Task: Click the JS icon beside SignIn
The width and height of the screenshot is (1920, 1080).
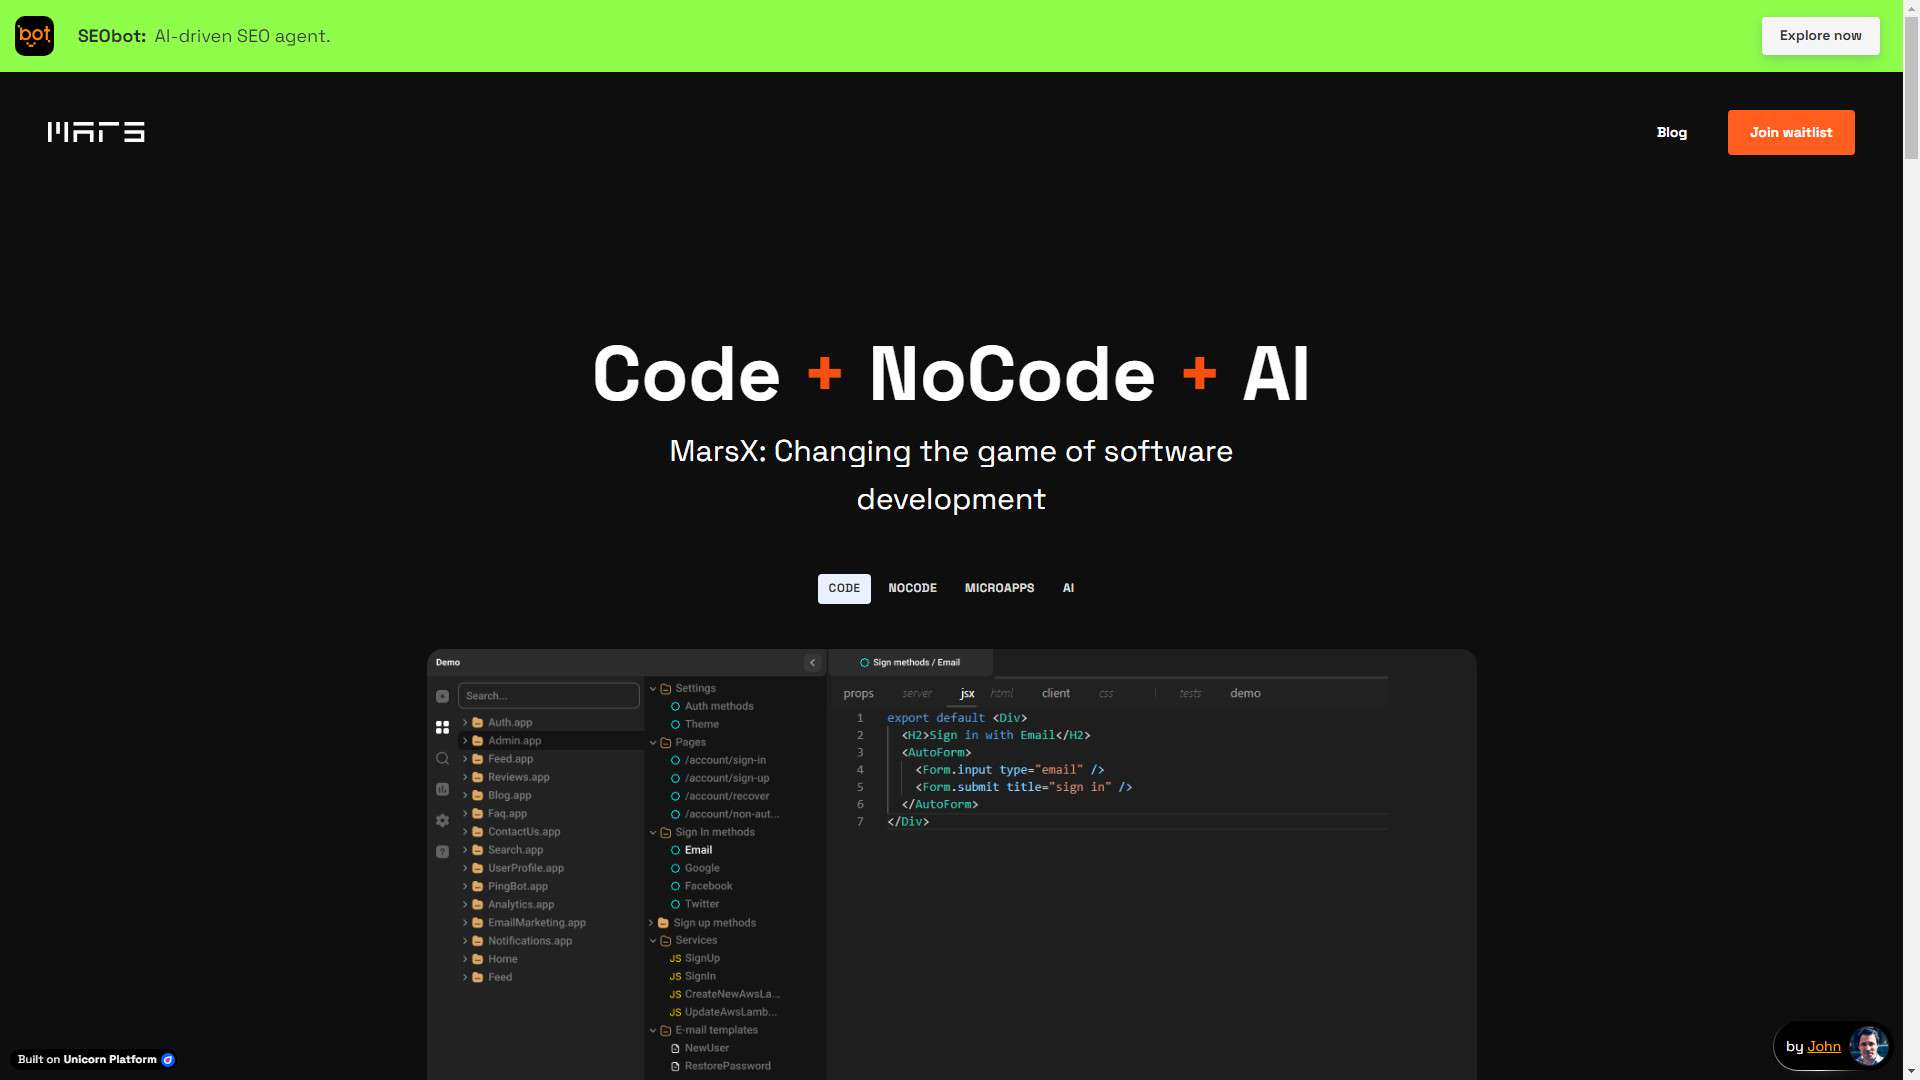Action: 675,977
